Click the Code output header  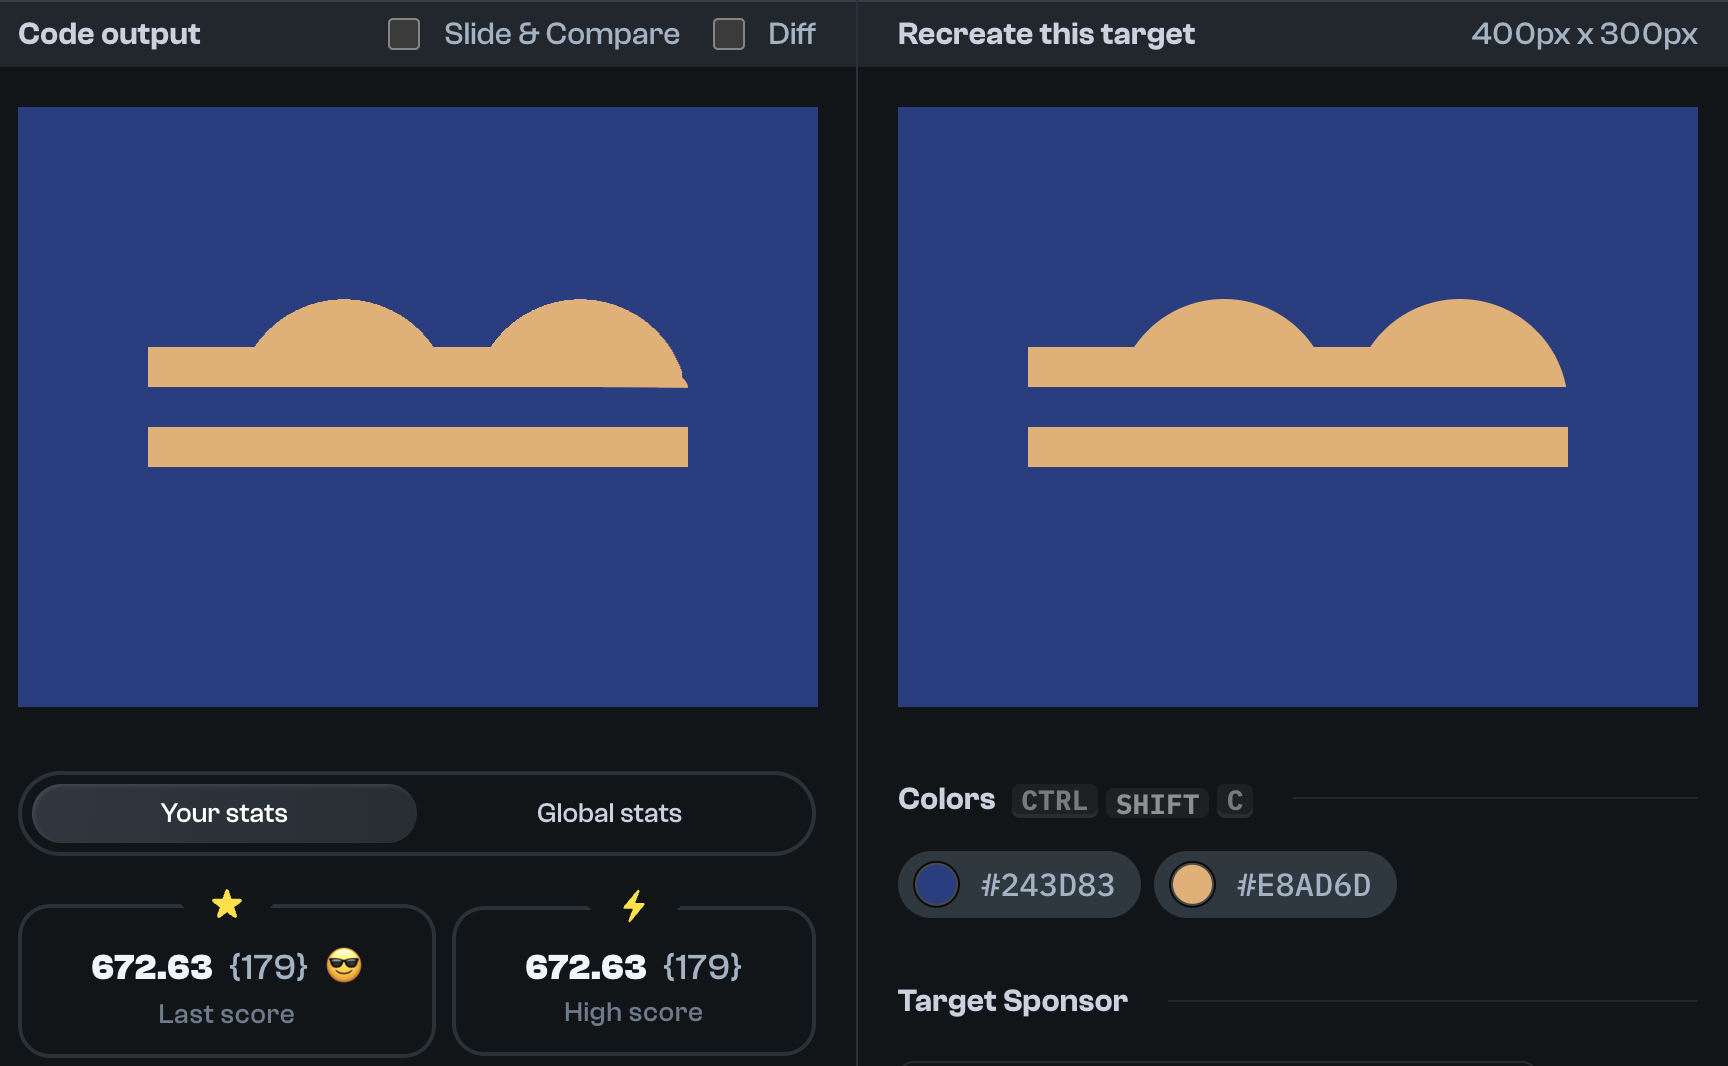click(x=109, y=33)
